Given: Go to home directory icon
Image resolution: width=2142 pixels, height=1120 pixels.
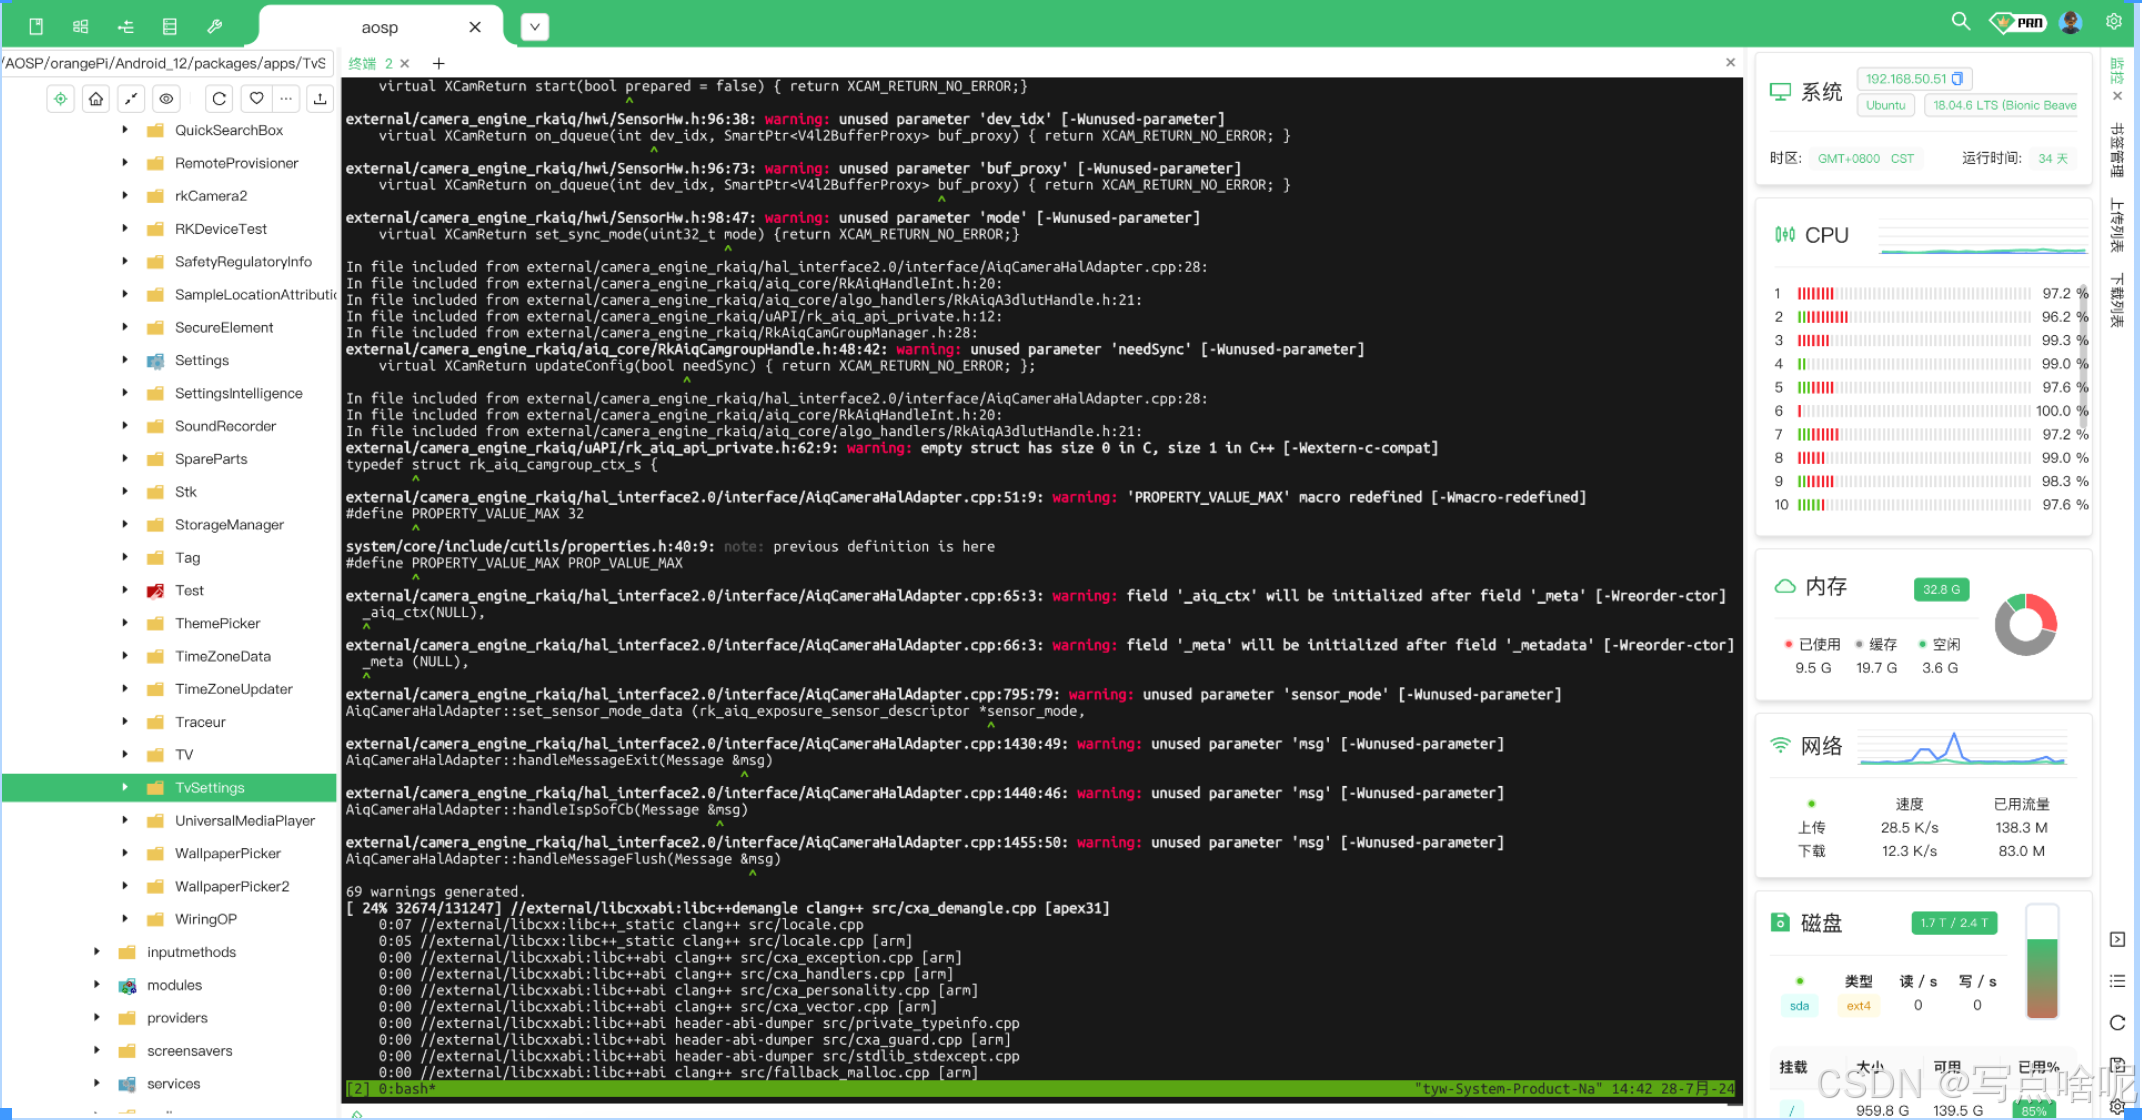Looking at the screenshot, I should (x=96, y=98).
